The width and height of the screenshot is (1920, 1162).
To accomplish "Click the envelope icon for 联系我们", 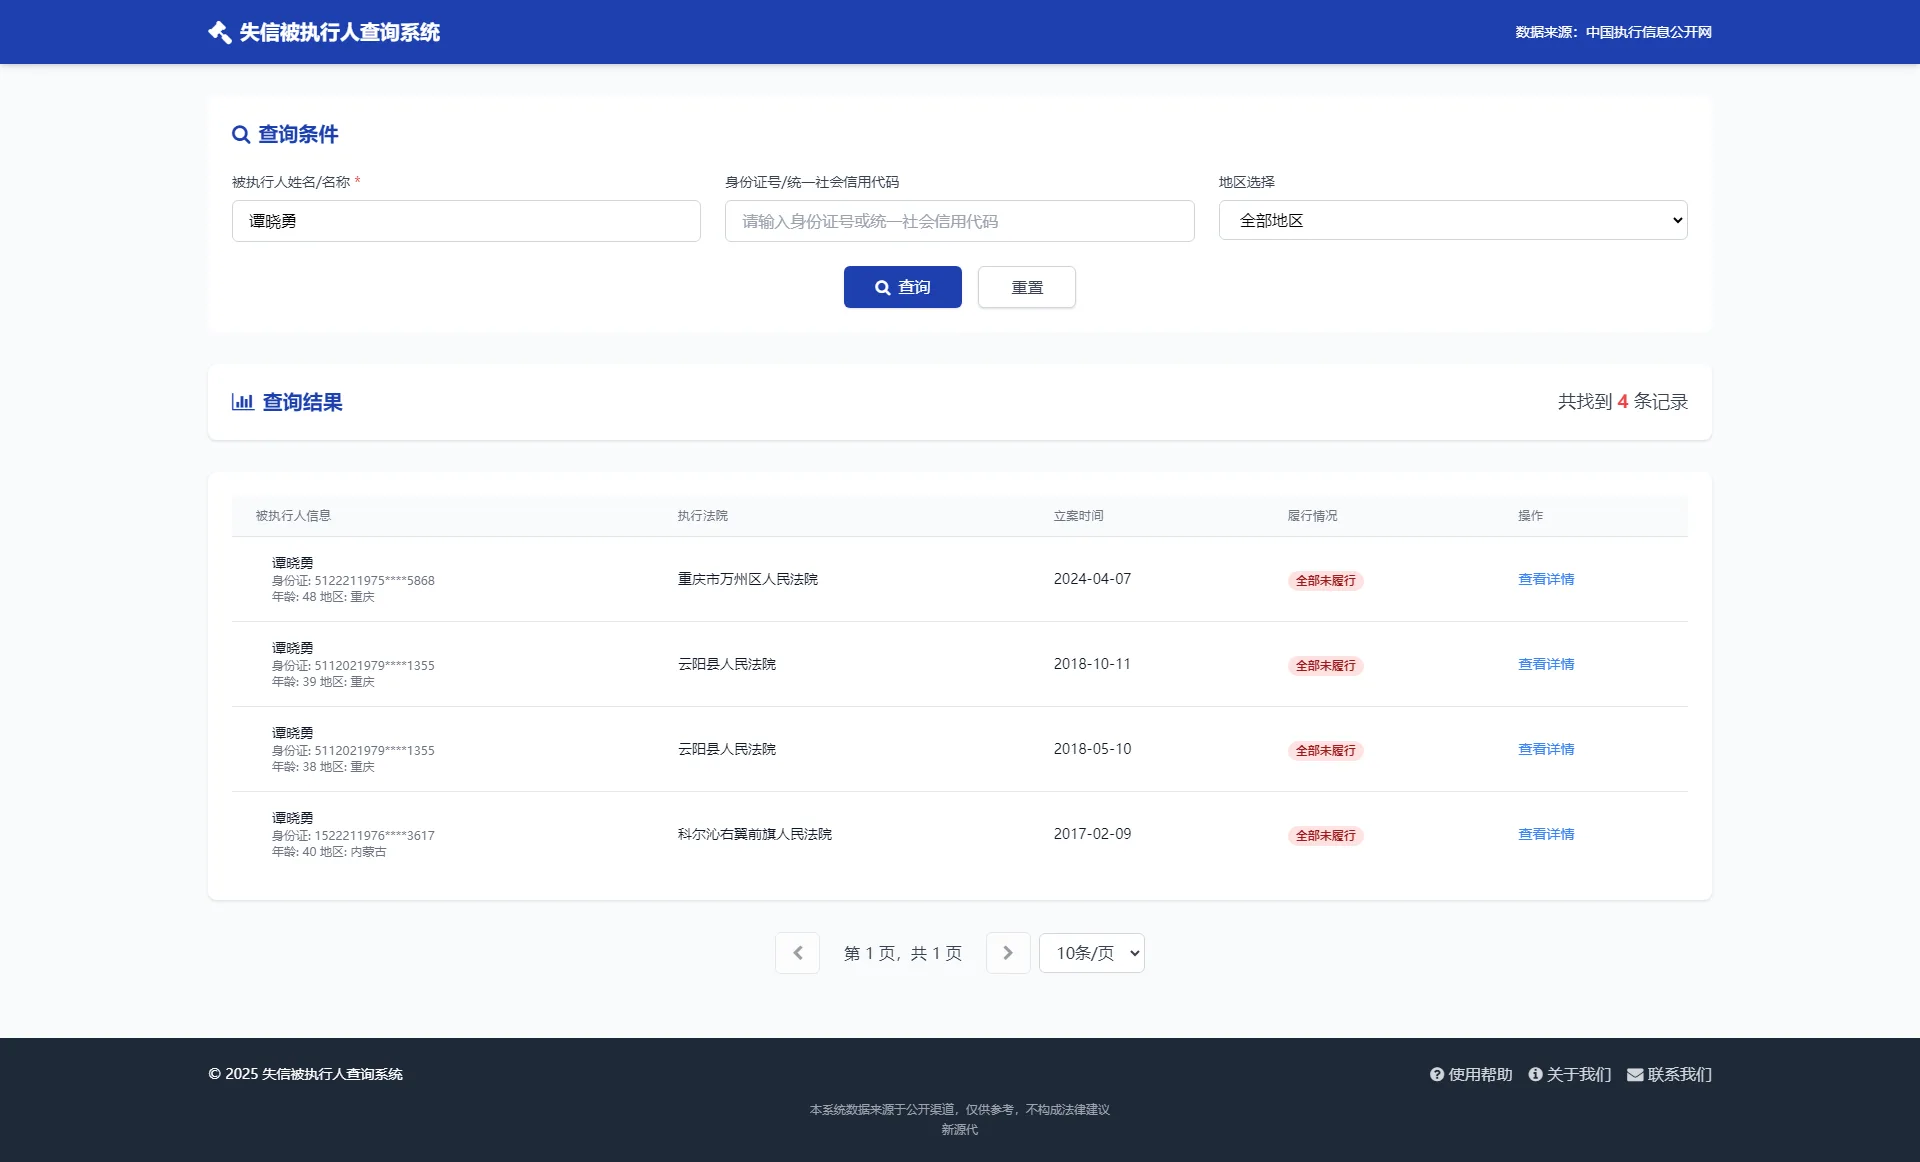I will 1635,1075.
